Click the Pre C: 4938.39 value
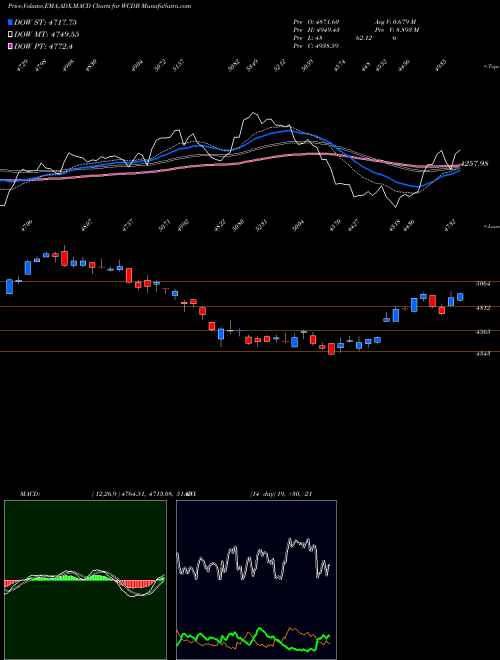500x660 pixels. point(316,46)
